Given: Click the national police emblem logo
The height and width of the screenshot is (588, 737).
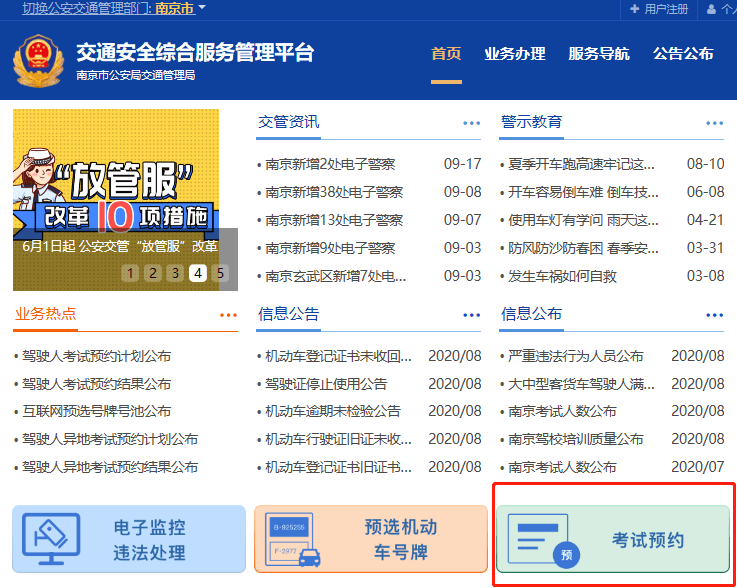Looking at the screenshot, I should [x=38, y=61].
